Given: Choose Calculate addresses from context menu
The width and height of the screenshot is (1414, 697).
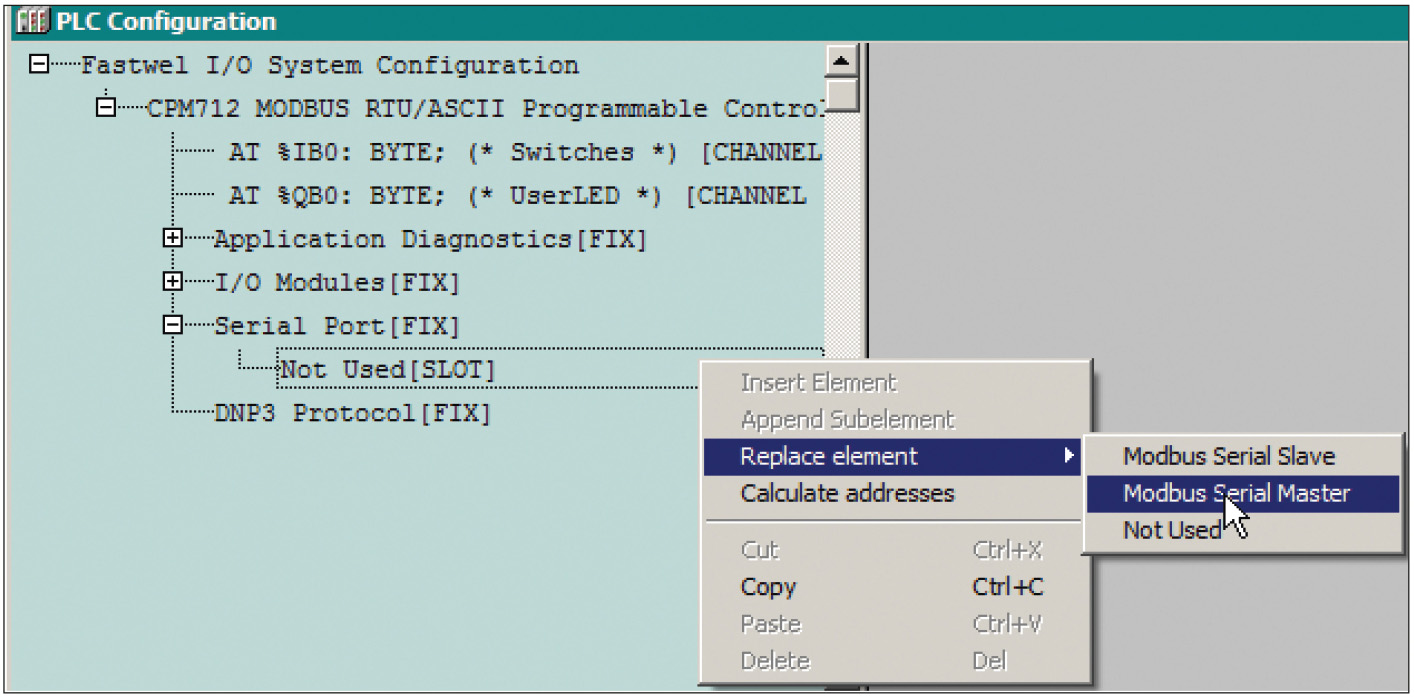Looking at the screenshot, I should click(x=893, y=493).
